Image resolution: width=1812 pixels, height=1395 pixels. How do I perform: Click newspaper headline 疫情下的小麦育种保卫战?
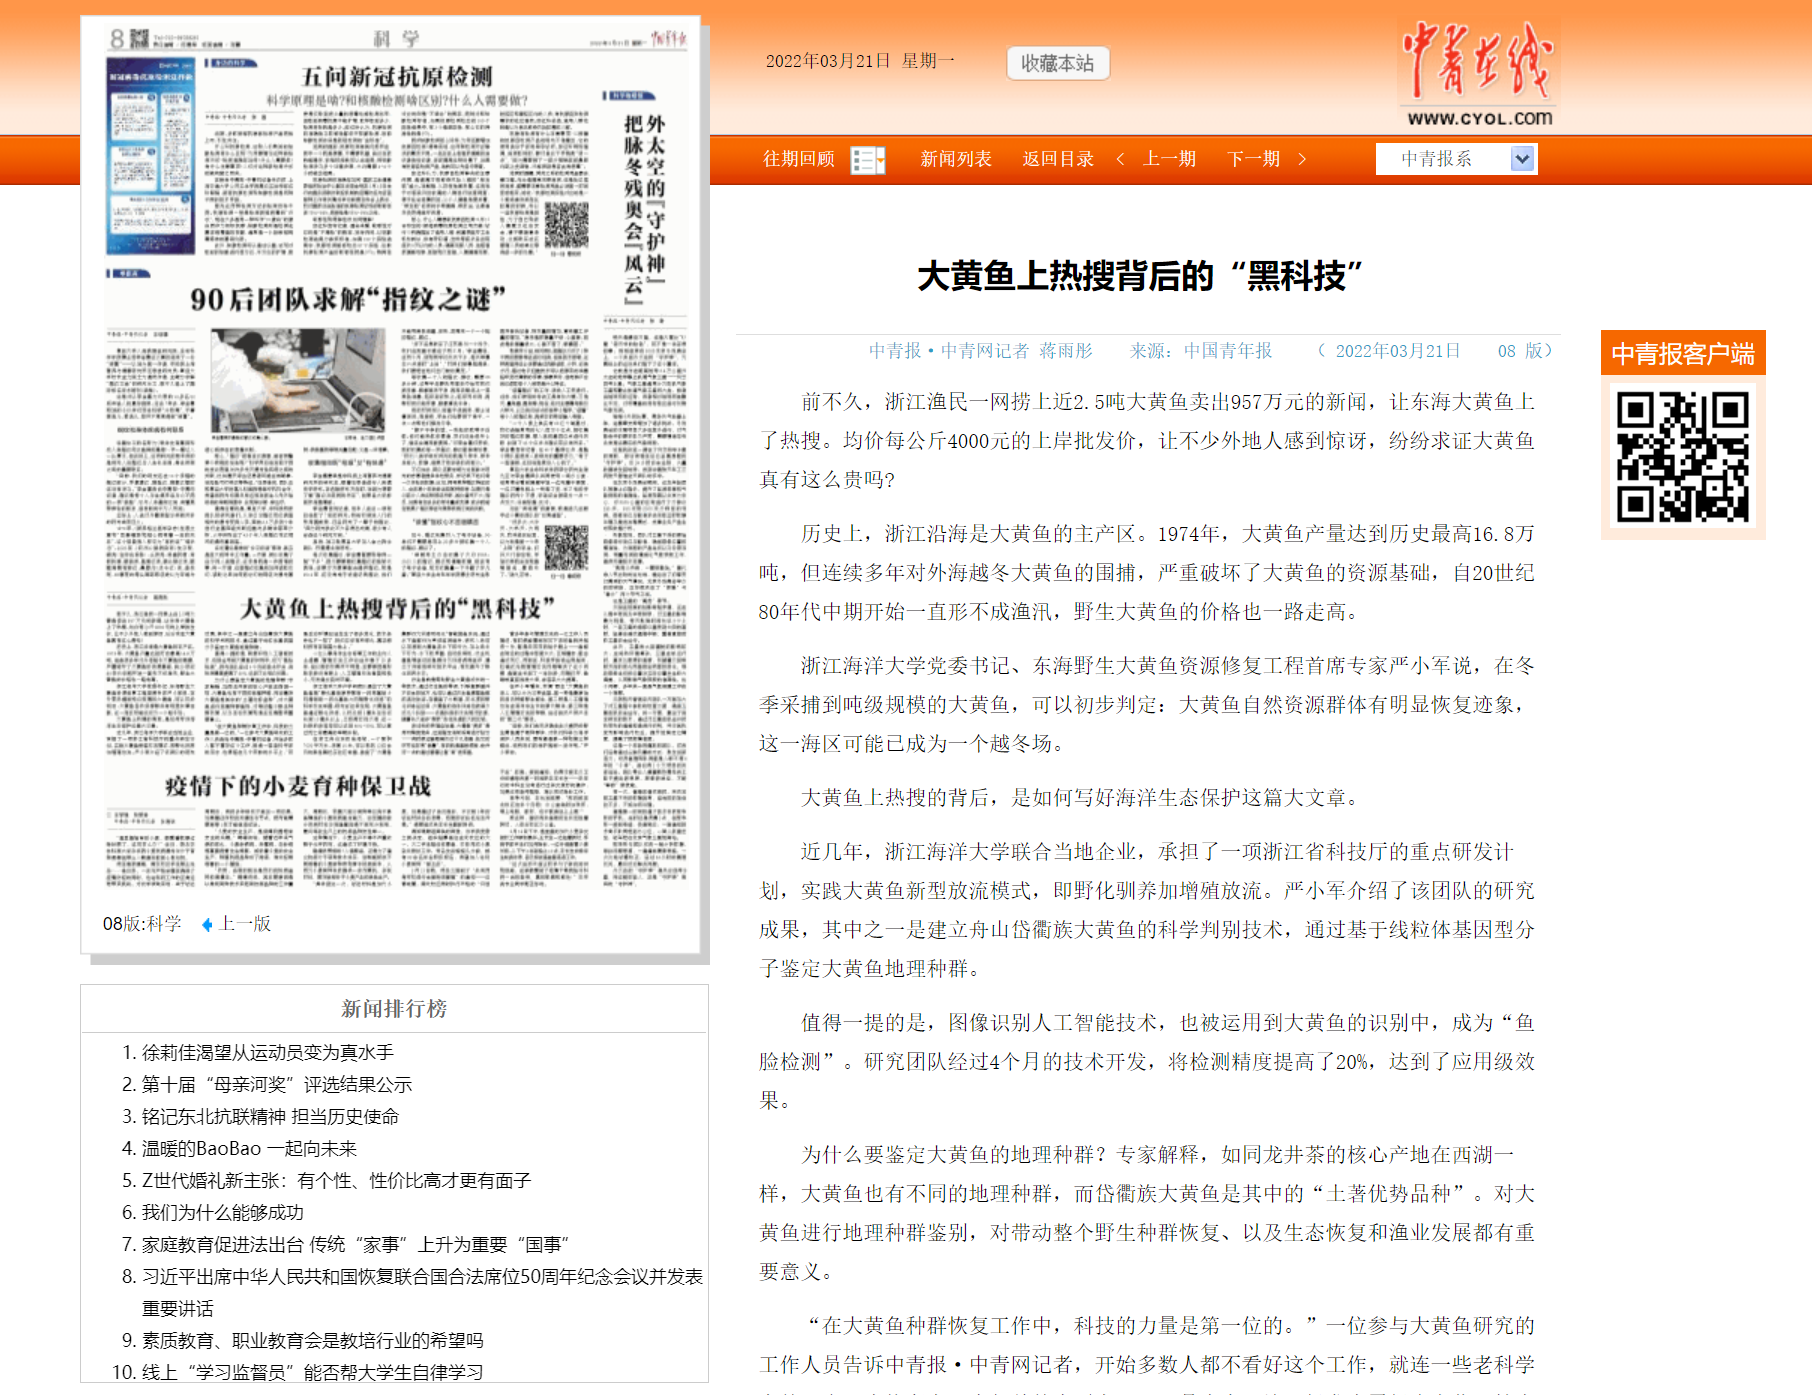298,786
